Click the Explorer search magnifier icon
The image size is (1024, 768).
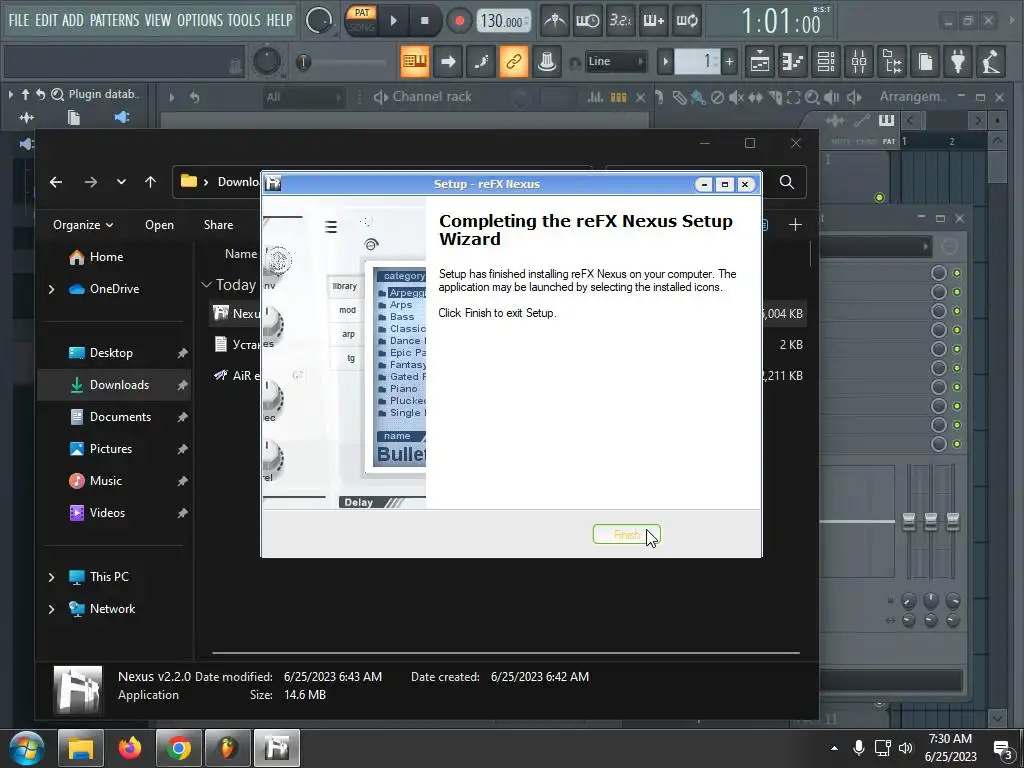[787, 182]
